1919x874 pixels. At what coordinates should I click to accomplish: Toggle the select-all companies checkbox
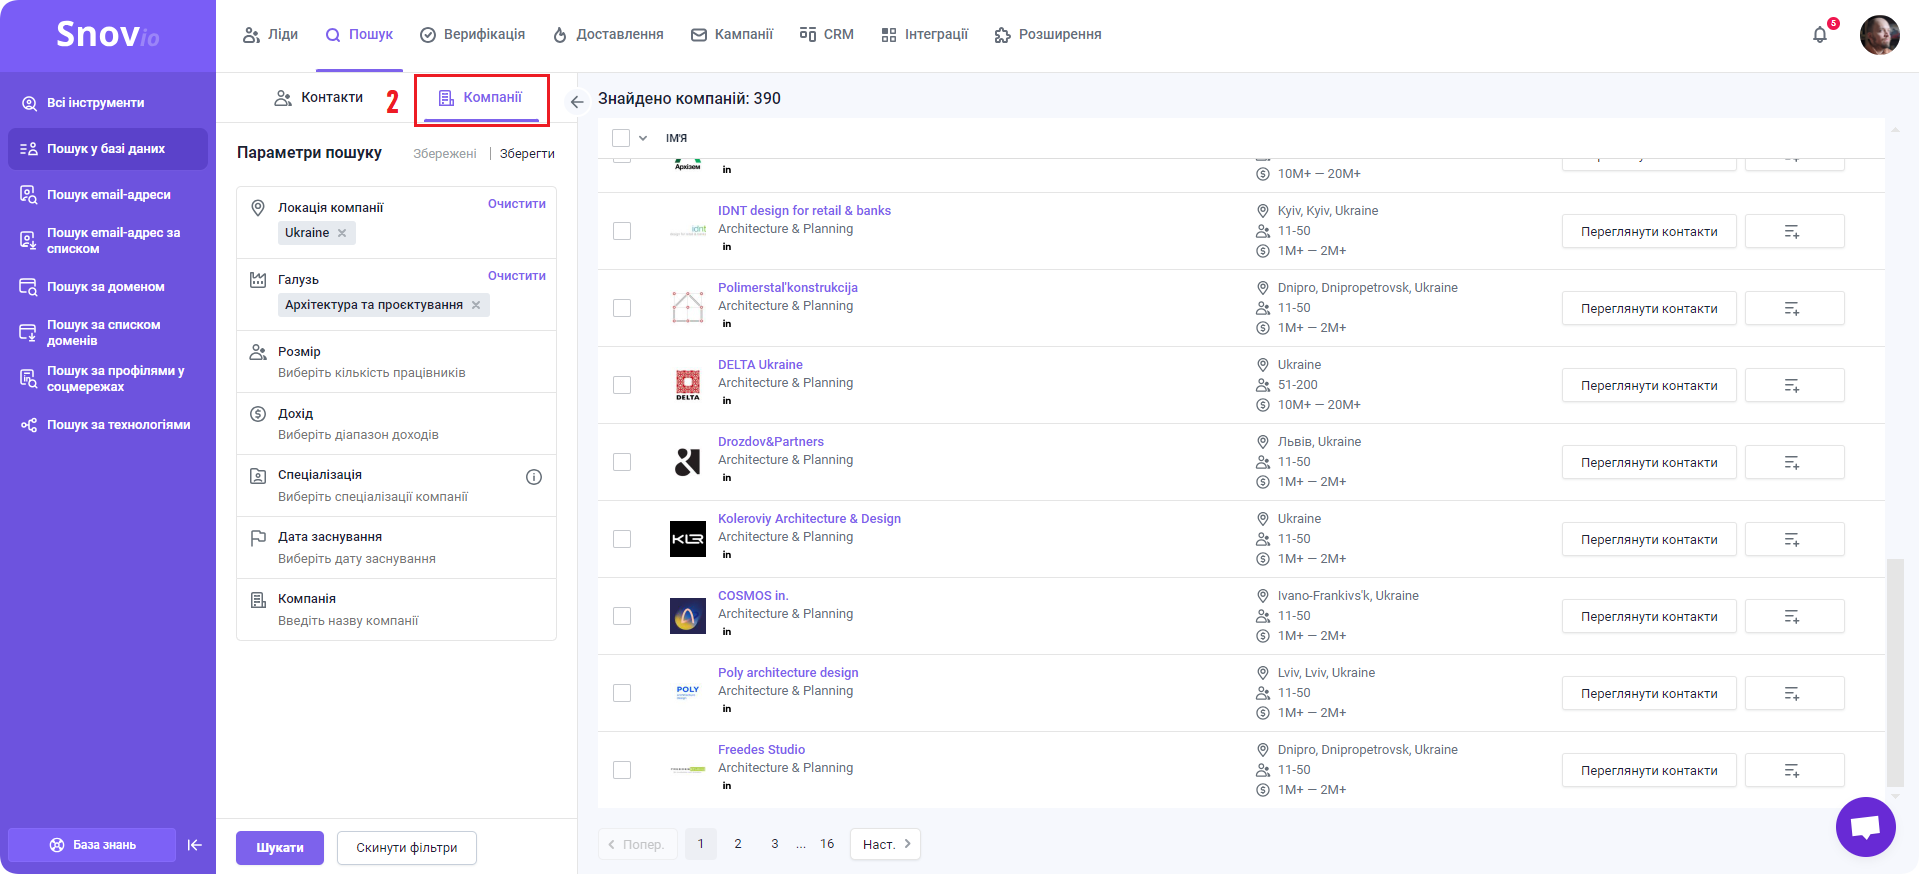621,138
